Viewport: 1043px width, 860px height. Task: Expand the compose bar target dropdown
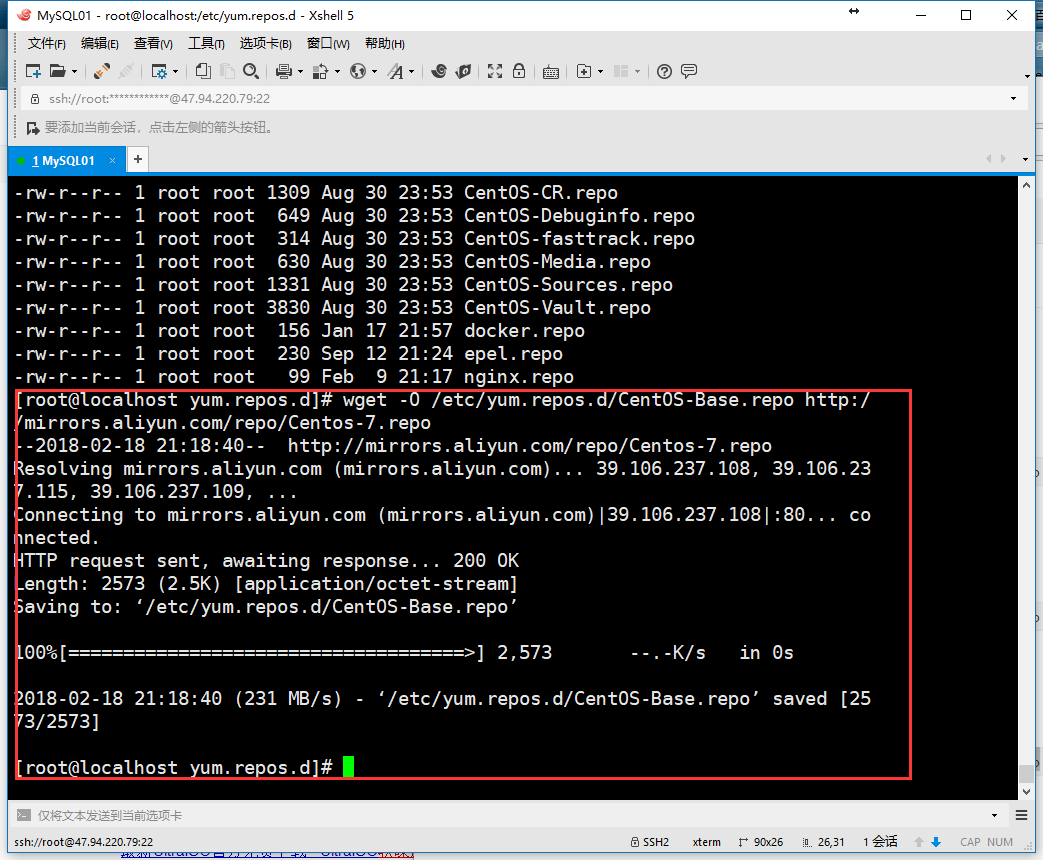coord(994,815)
